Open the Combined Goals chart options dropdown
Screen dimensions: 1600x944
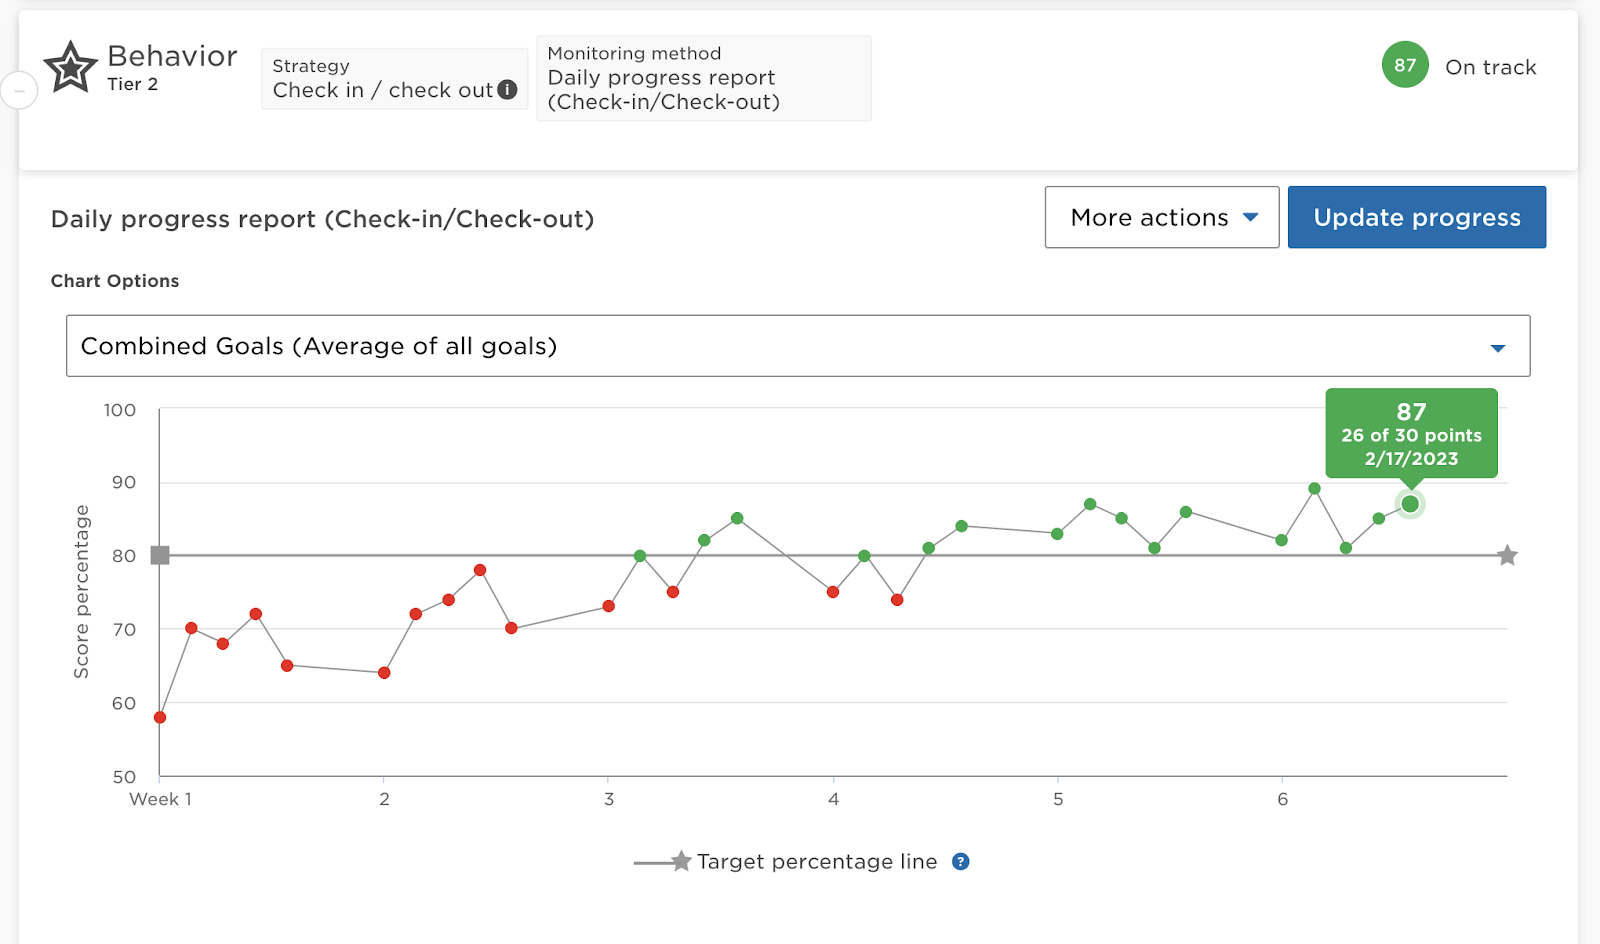(x=798, y=346)
